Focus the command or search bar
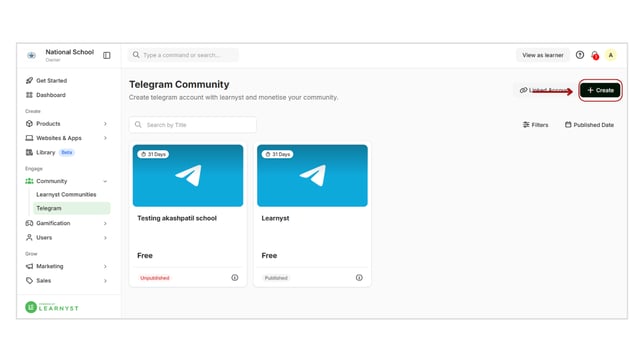The width and height of the screenshot is (644, 362). coord(183,55)
